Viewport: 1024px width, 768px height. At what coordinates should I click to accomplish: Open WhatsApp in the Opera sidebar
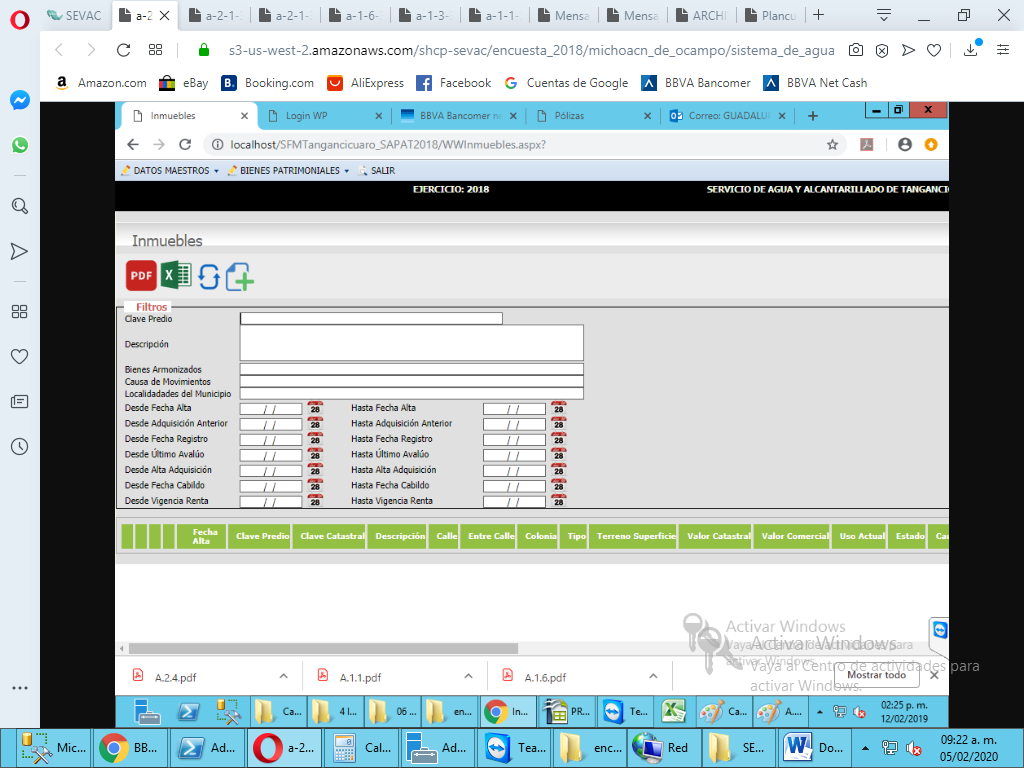click(20, 145)
